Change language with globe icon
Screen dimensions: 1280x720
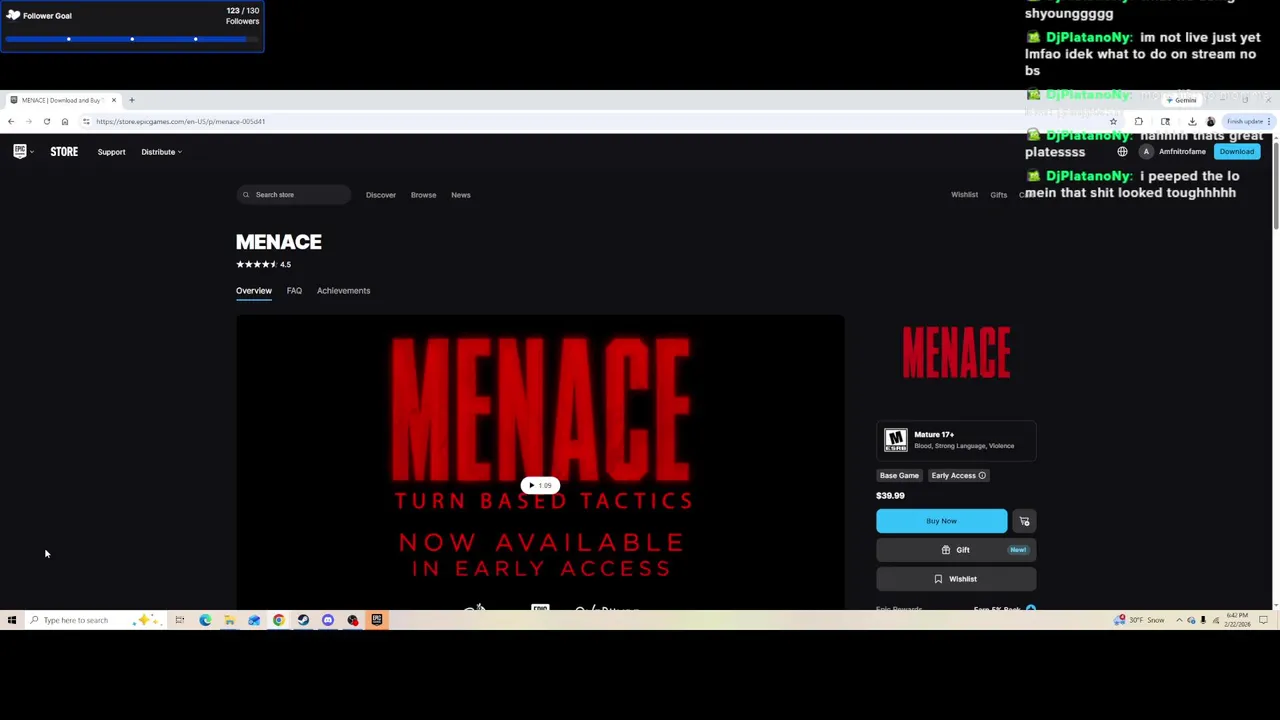(1122, 152)
